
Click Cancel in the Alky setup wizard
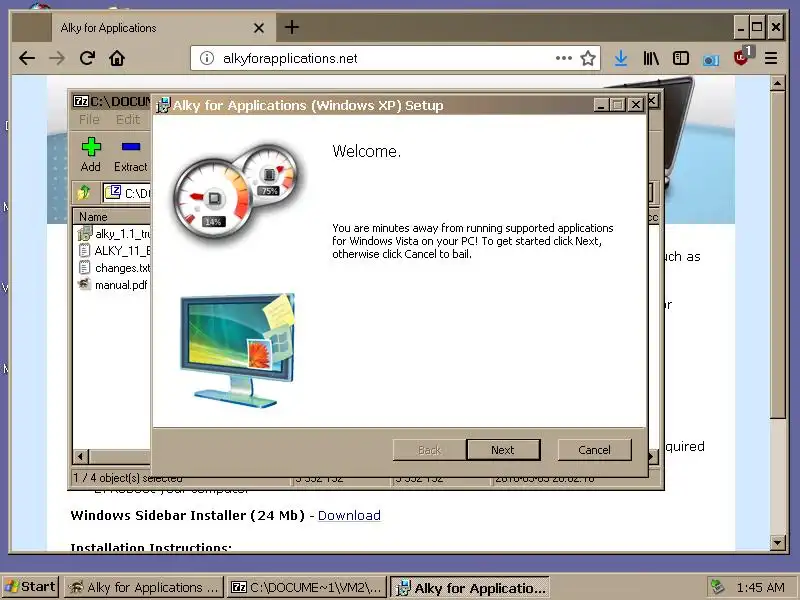[594, 450]
